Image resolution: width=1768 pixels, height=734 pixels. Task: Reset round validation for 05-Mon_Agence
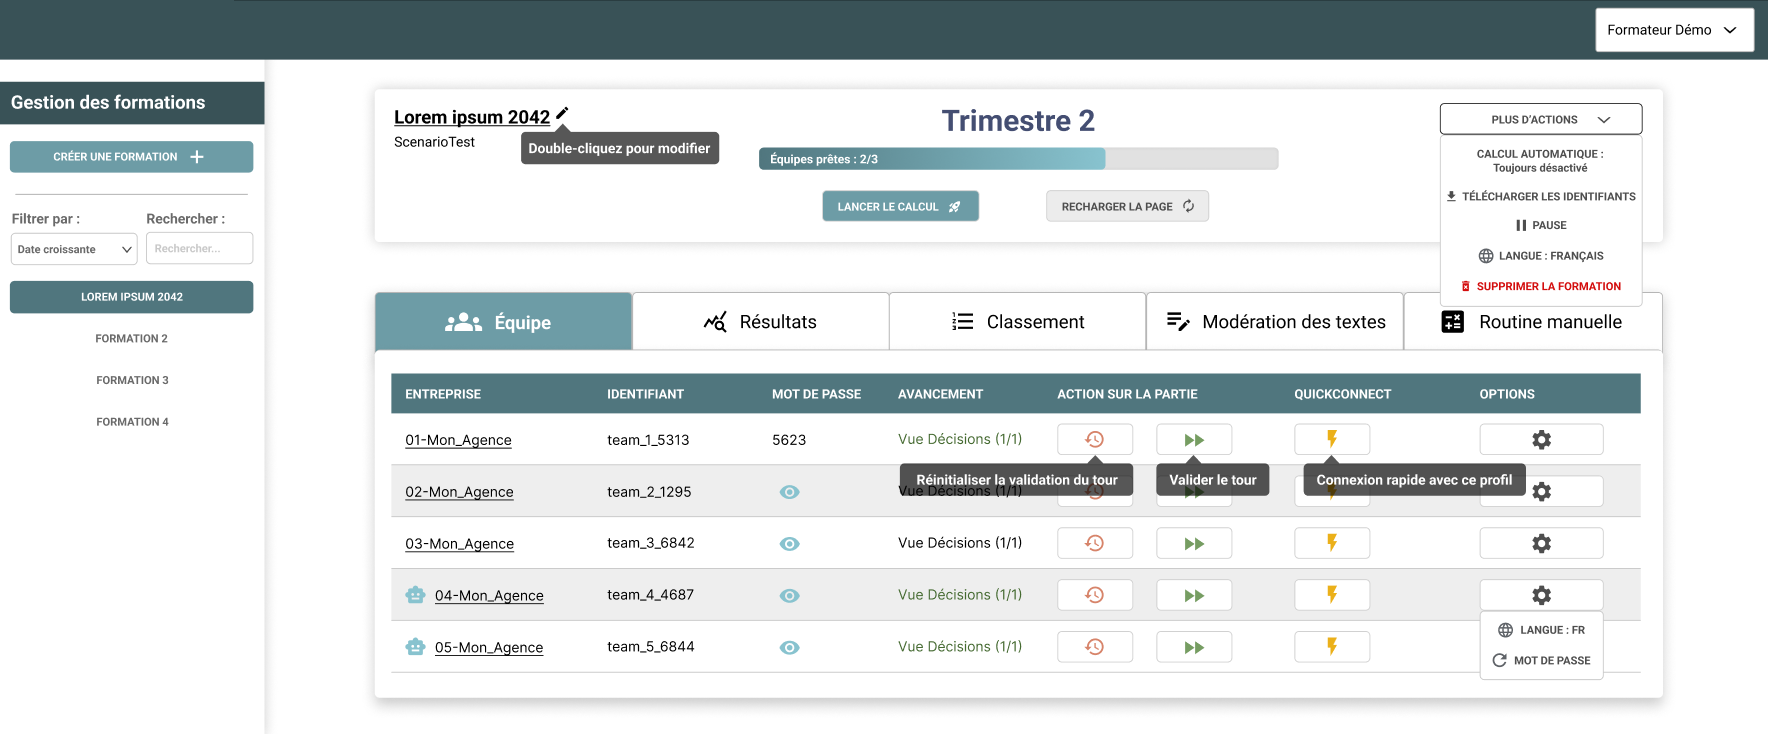click(1095, 647)
